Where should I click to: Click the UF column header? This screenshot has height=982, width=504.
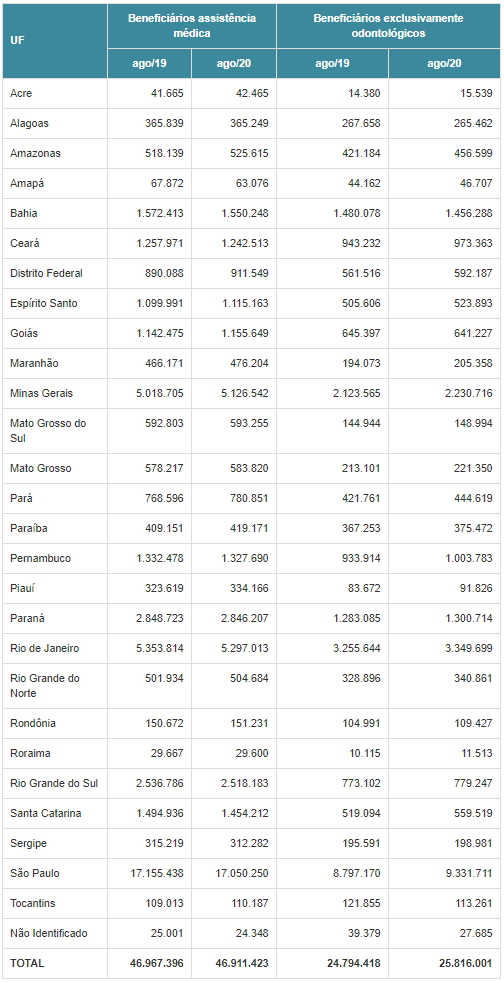tap(17, 41)
